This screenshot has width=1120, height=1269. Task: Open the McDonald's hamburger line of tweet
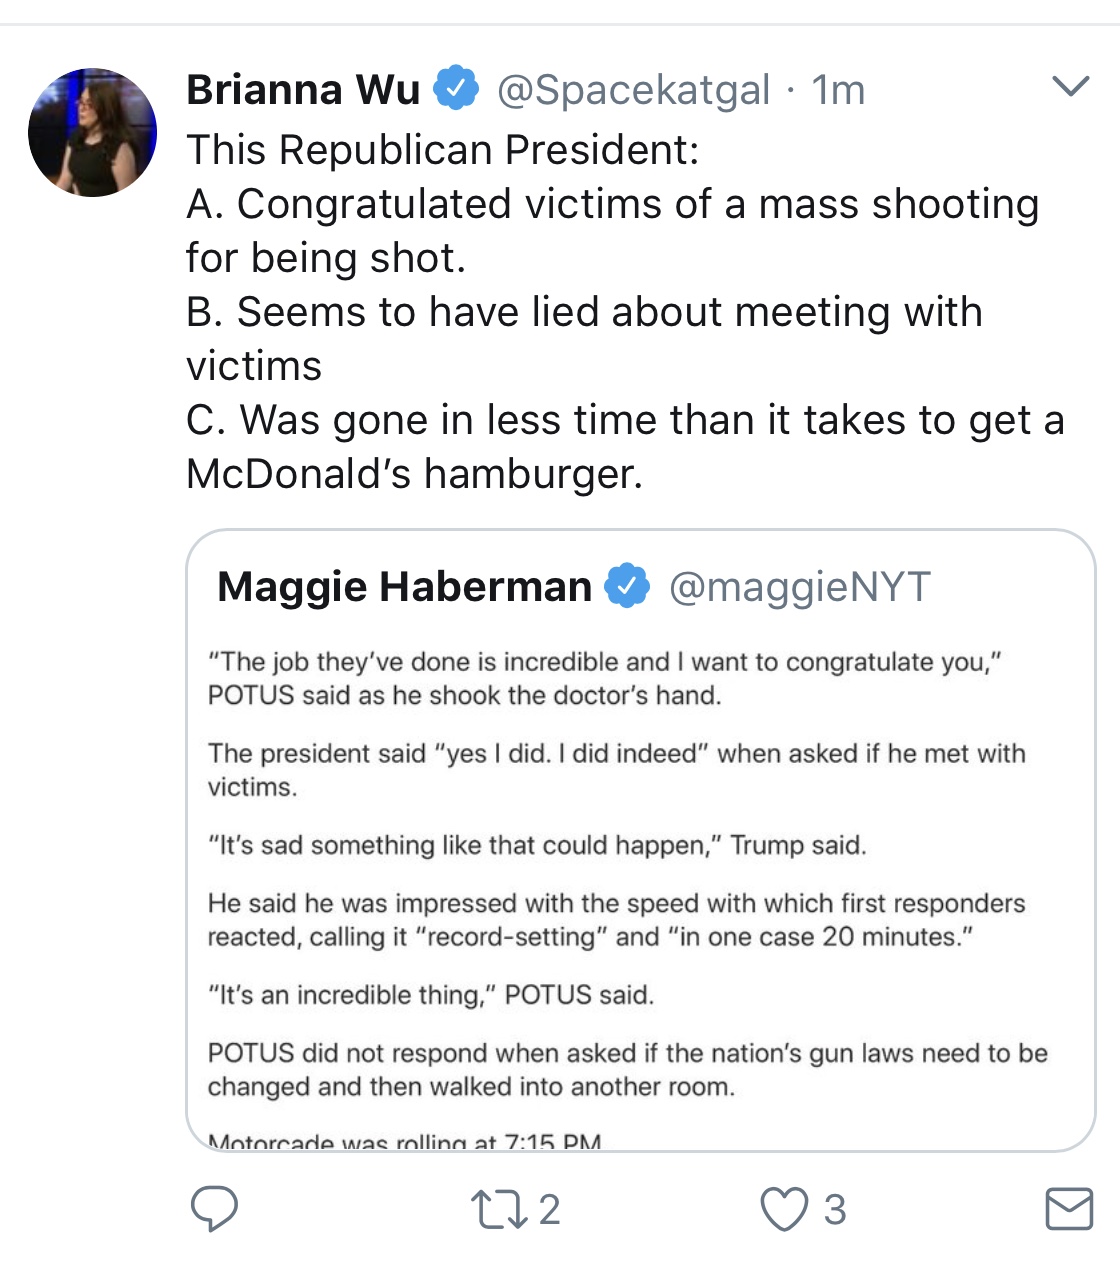click(x=414, y=474)
